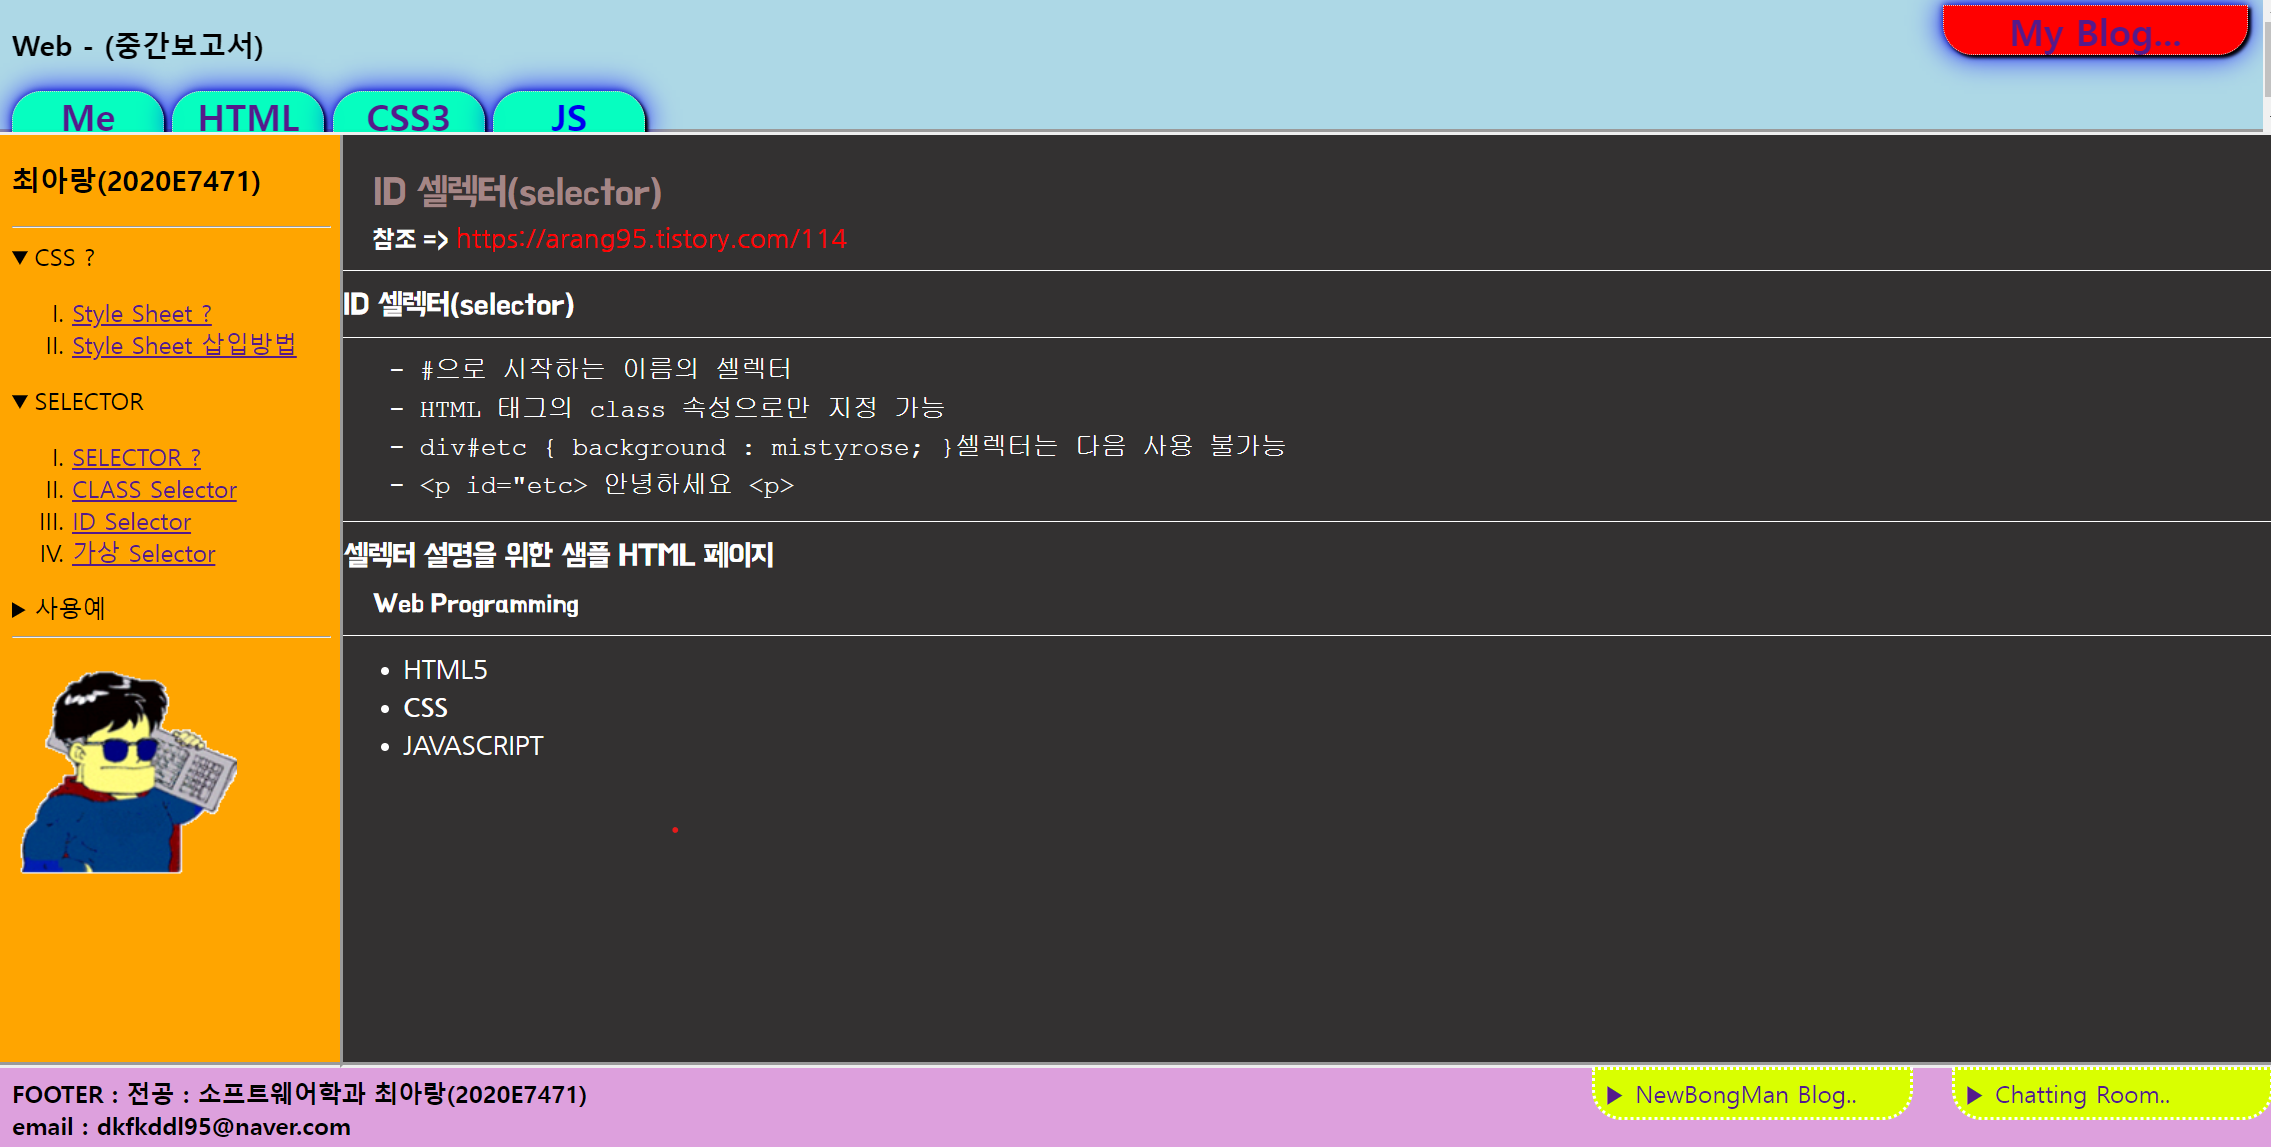Open the Me tab
Viewport: 2271px width, 1147px height.
pyautogui.click(x=88, y=116)
